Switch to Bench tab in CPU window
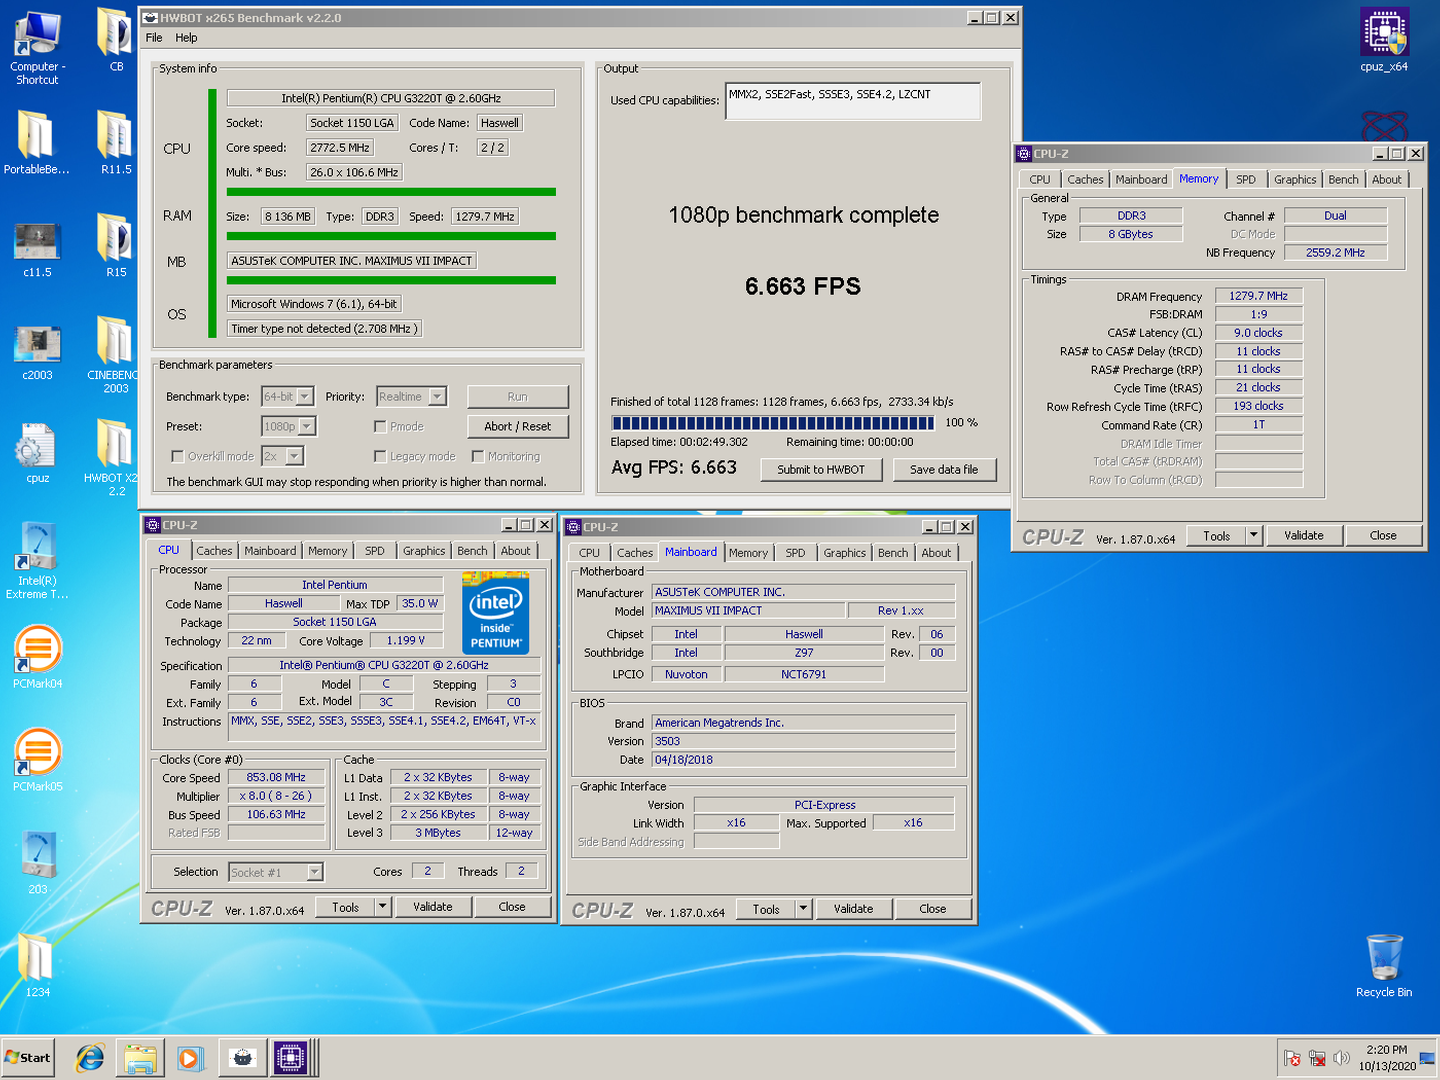 472,551
